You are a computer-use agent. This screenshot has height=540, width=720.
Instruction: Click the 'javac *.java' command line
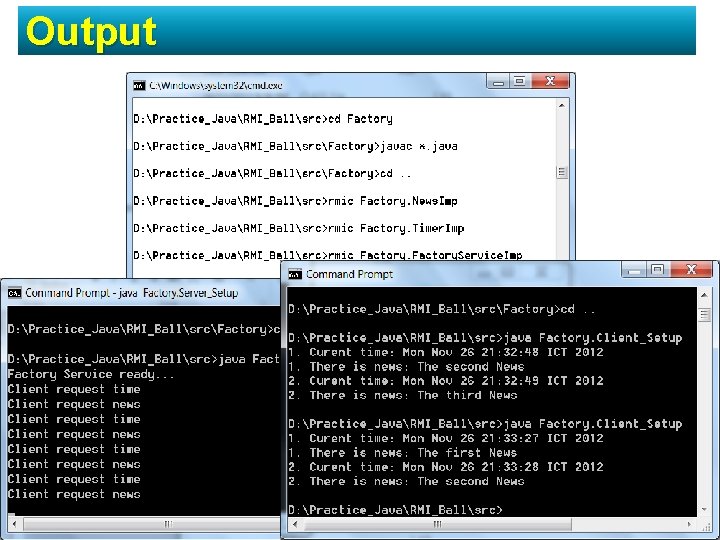coord(295,146)
